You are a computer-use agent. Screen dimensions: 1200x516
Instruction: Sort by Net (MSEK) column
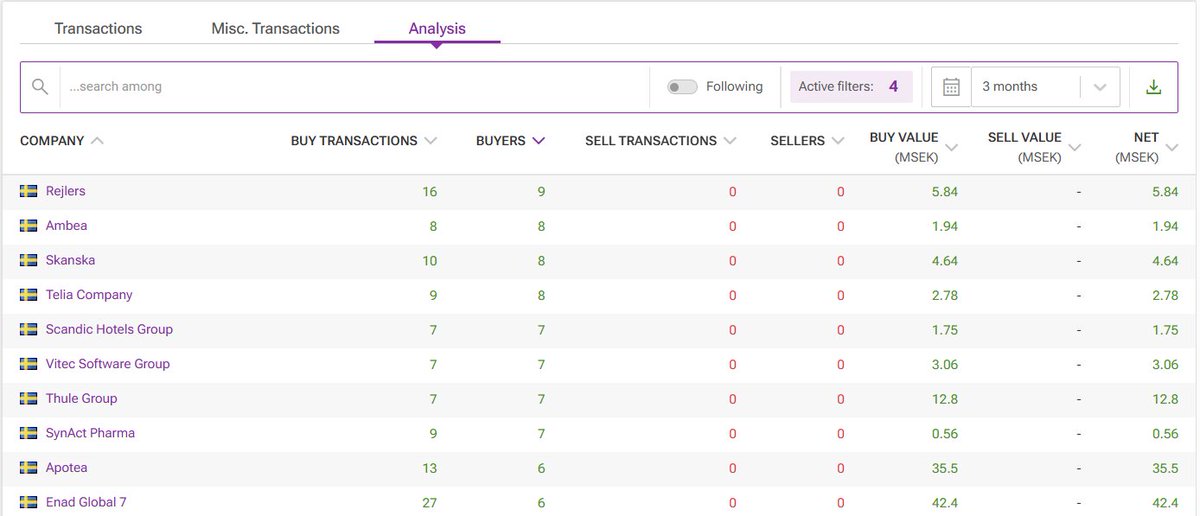point(1148,147)
